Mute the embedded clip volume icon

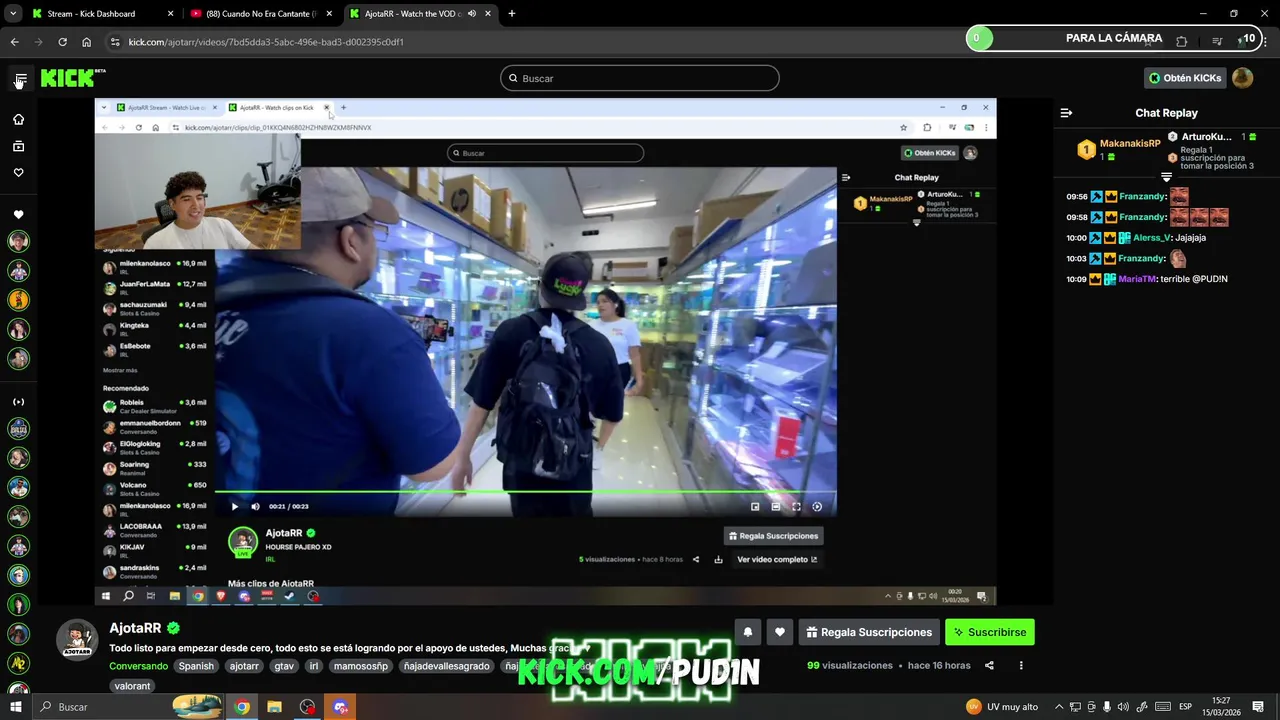255,506
